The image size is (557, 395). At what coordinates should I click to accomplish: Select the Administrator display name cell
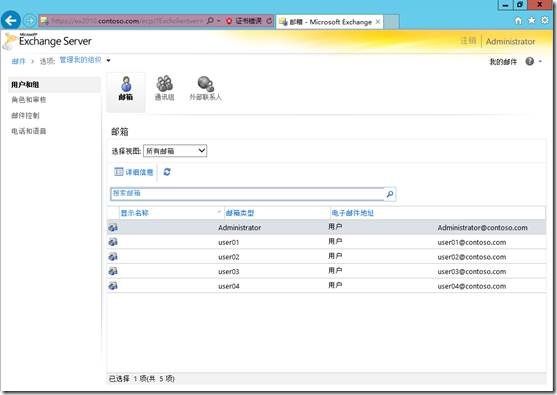pyautogui.click(x=239, y=228)
